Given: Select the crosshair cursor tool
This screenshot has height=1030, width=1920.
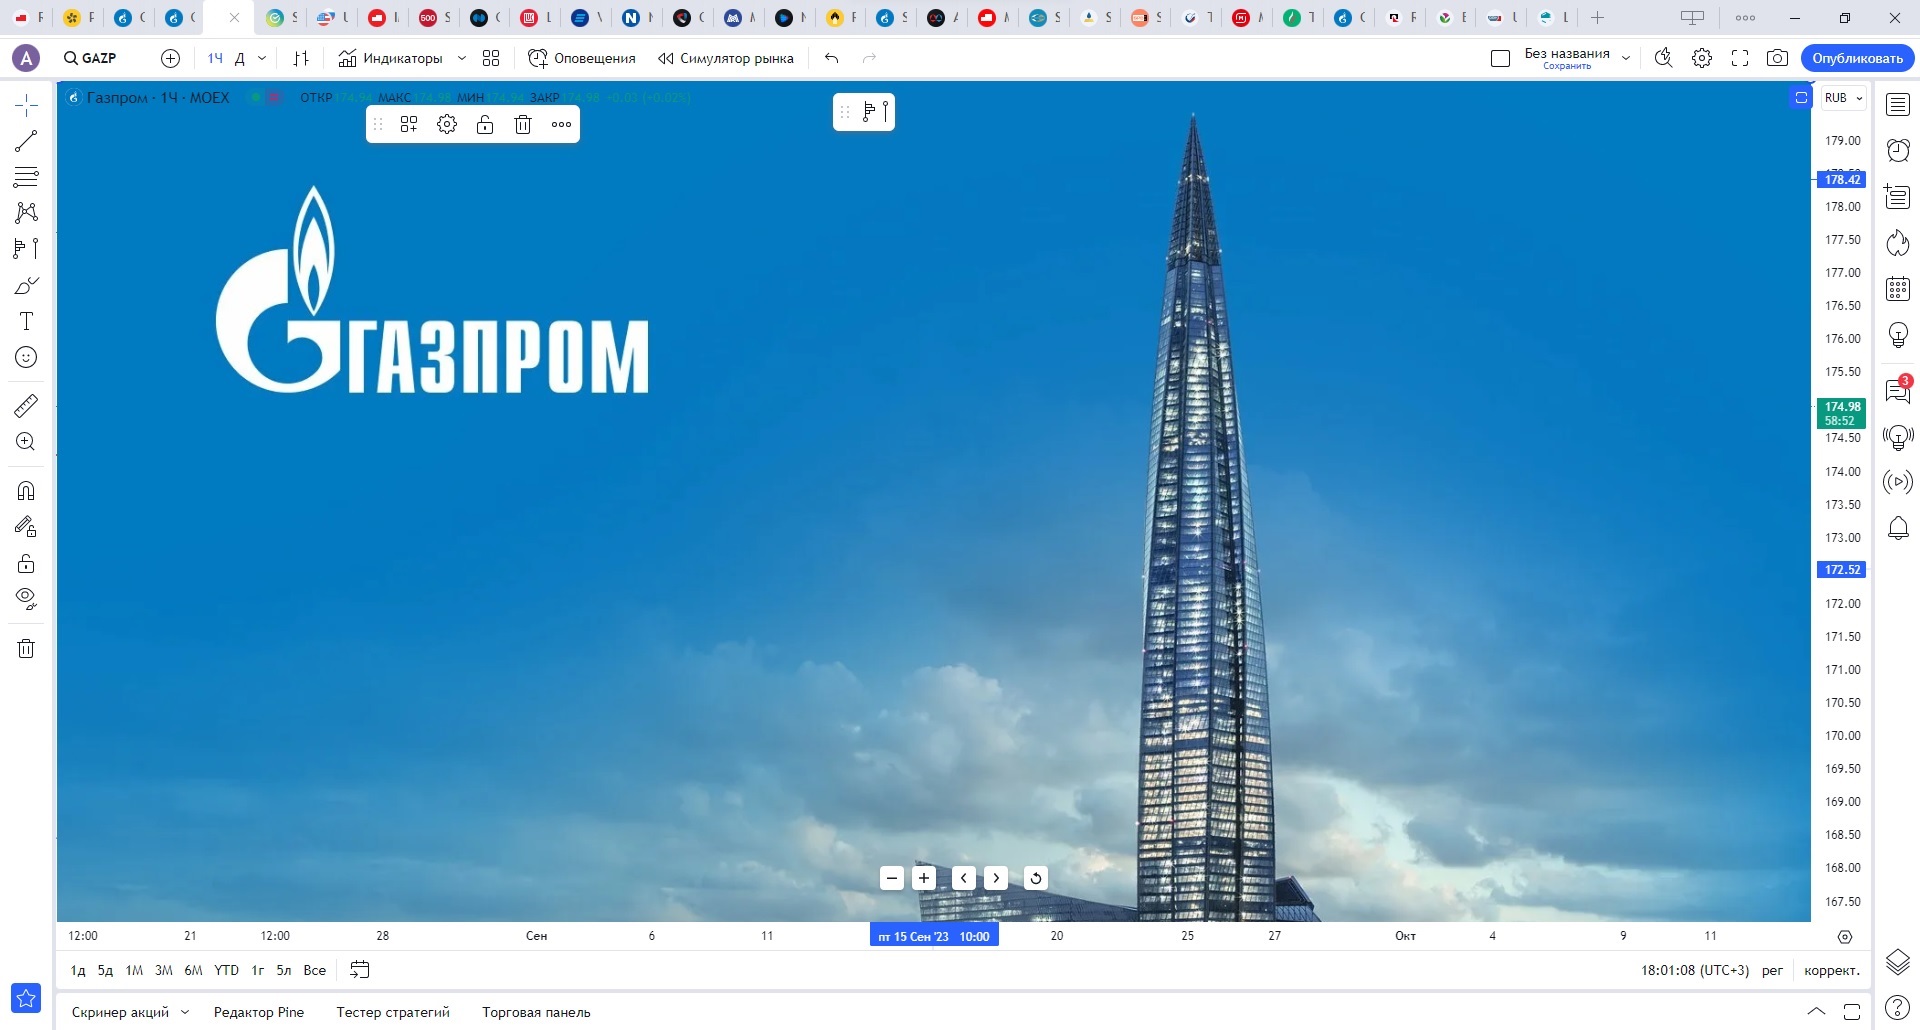Looking at the screenshot, I should [26, 105].
